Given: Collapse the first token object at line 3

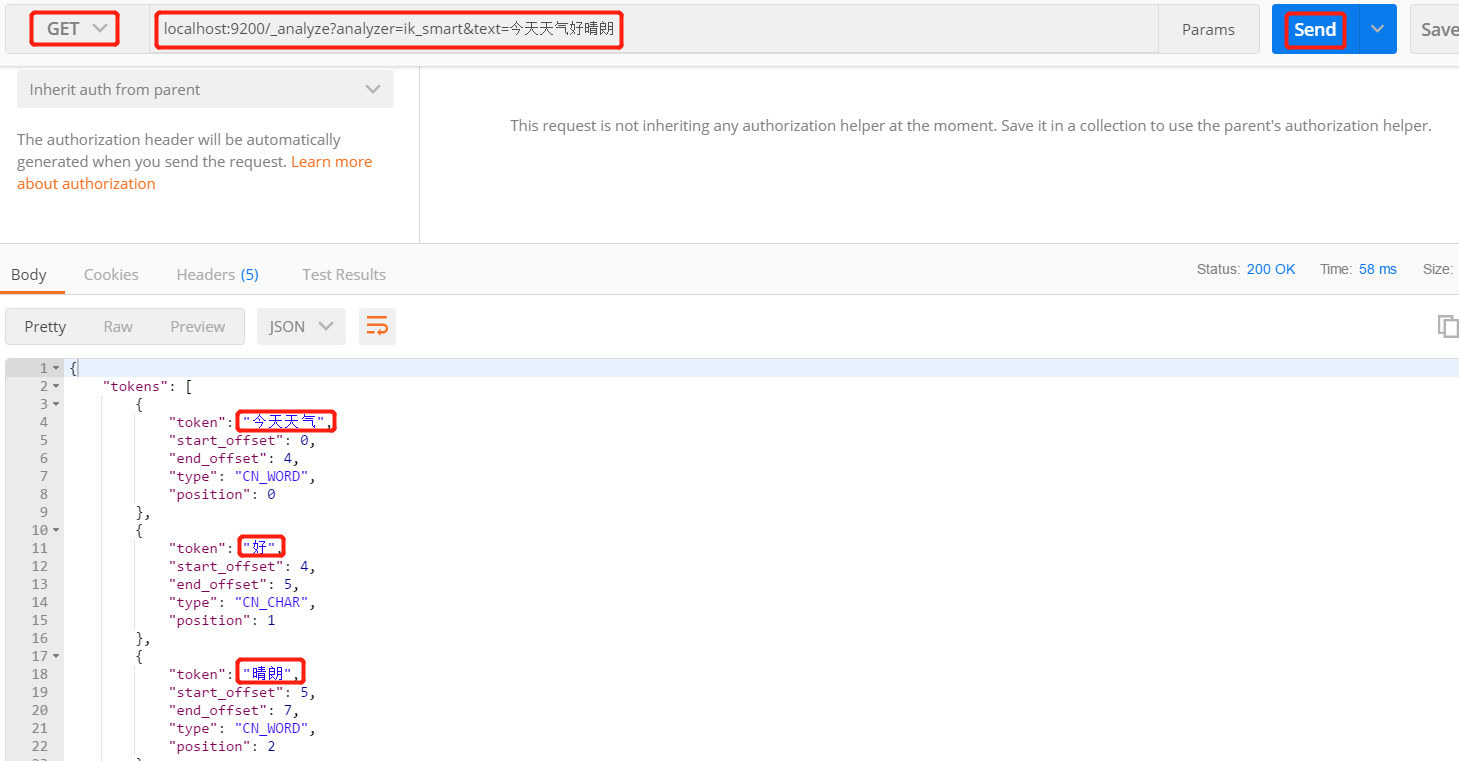Looking at the screenshot, I should pyautogui.click(x=56, y=404).
